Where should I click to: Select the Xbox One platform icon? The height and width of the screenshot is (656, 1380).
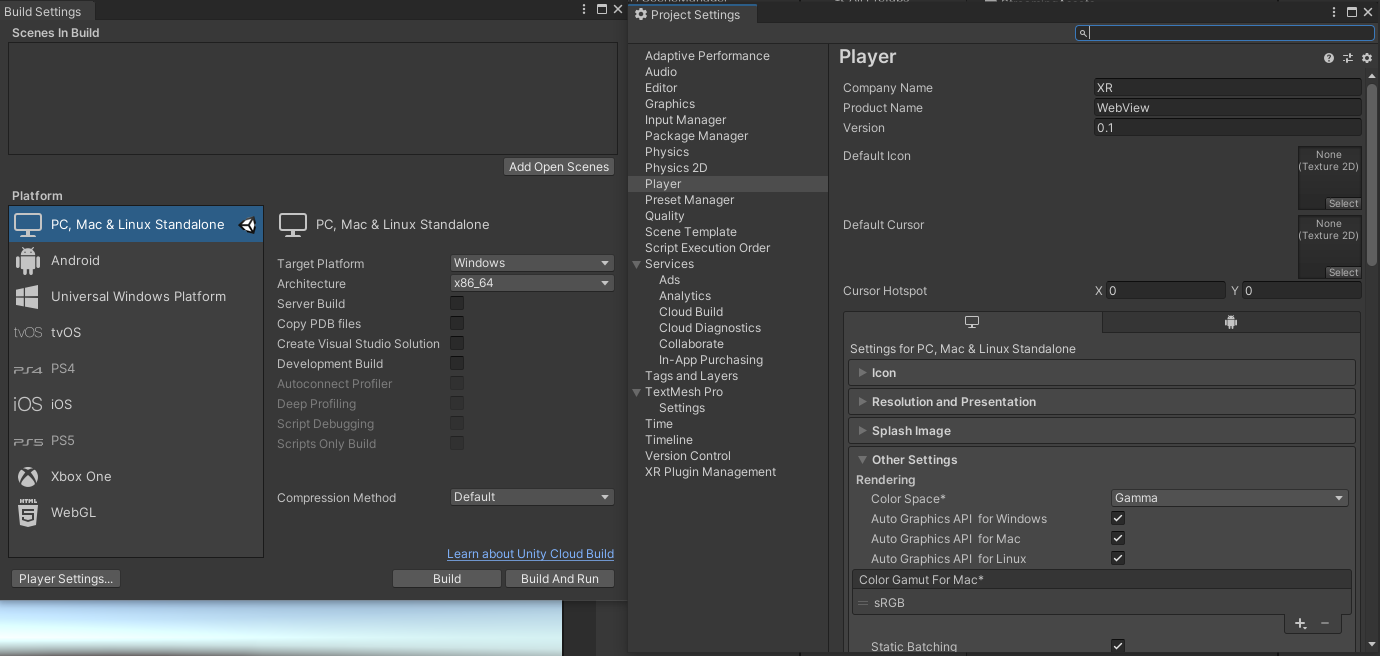pyautogui.click(x=28, y=476)
